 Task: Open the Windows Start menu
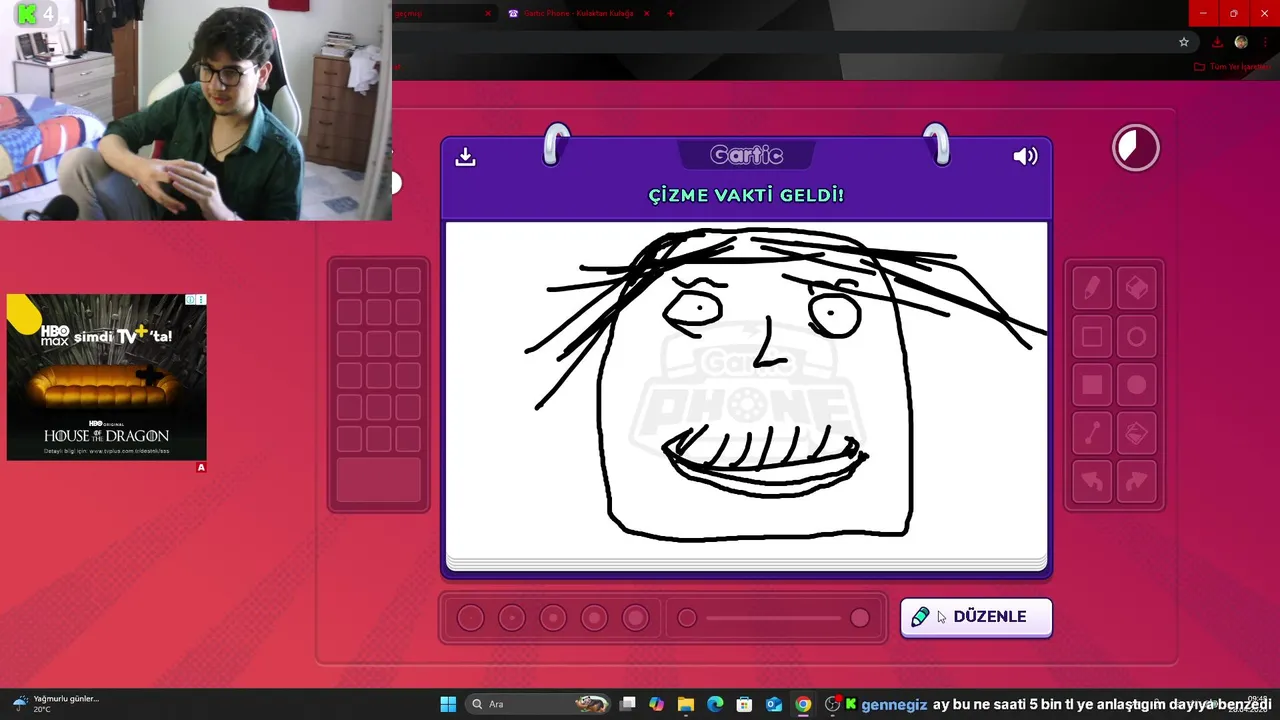448,704
